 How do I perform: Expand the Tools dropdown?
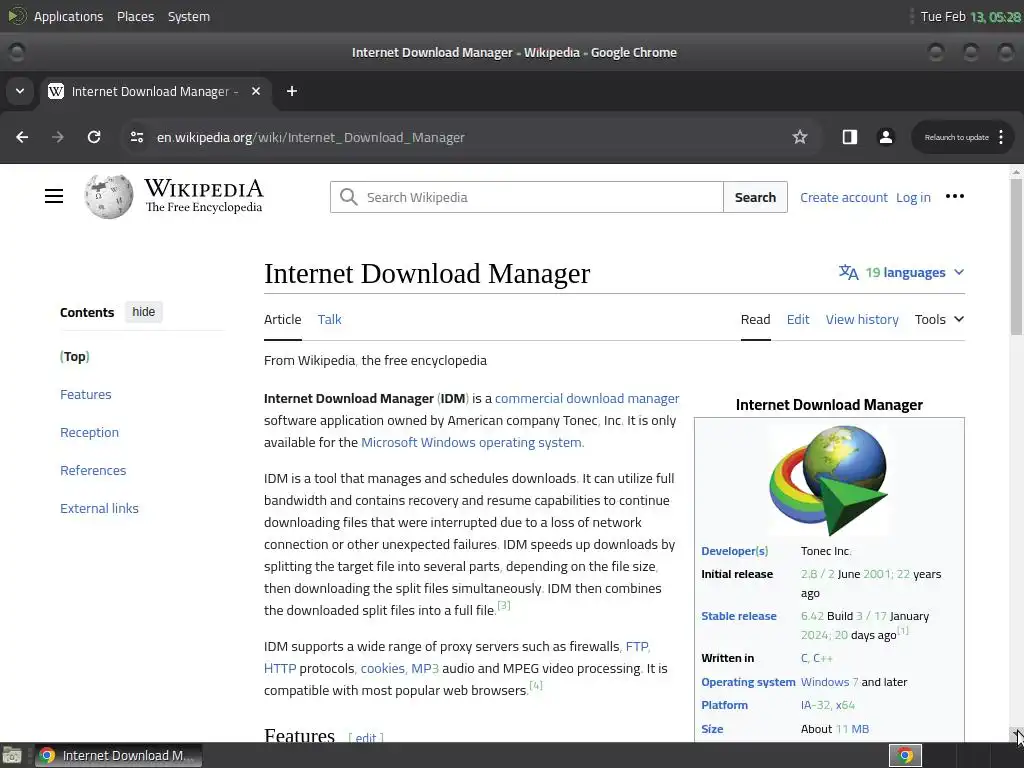click(939, 319)
